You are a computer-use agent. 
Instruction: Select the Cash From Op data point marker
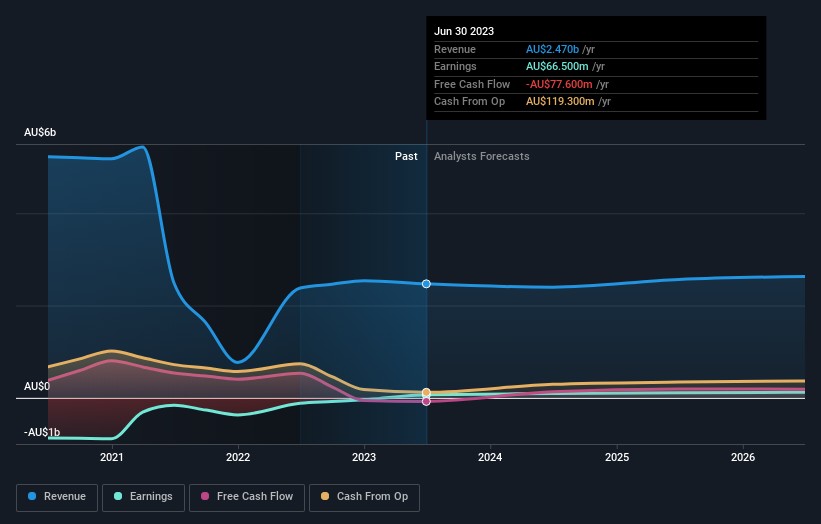[426, 393]
